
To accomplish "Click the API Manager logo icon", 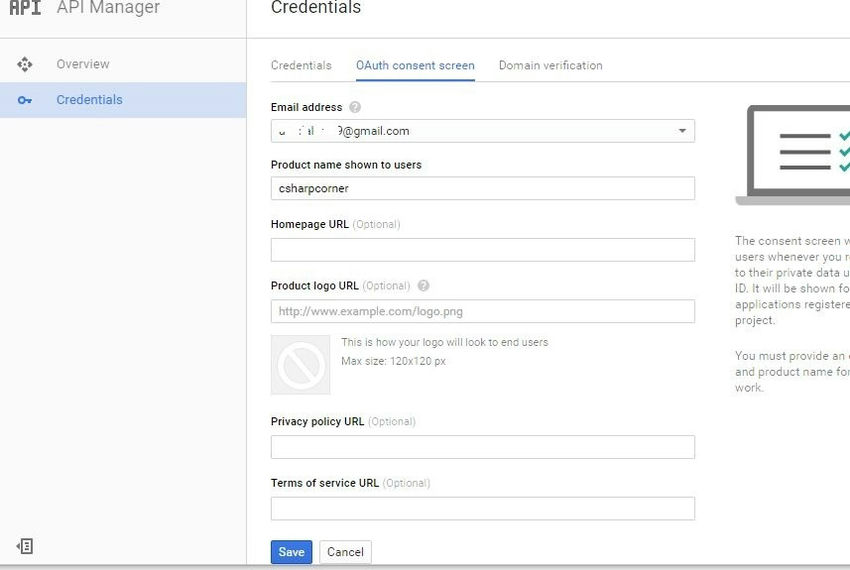I will tap(25, 8).
